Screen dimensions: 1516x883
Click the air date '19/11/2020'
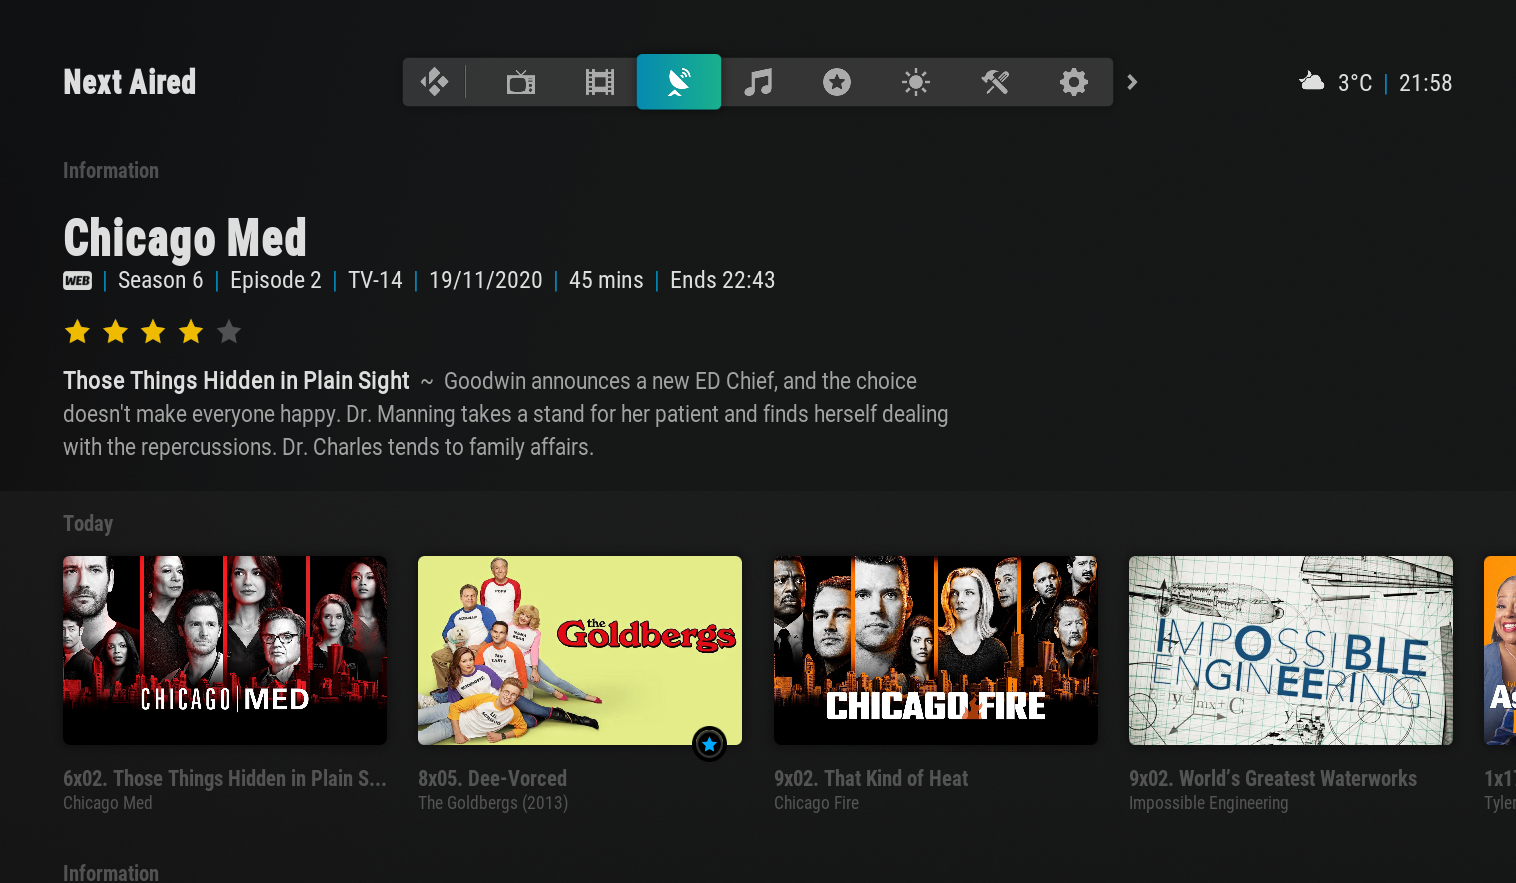(x=486, y=280)
